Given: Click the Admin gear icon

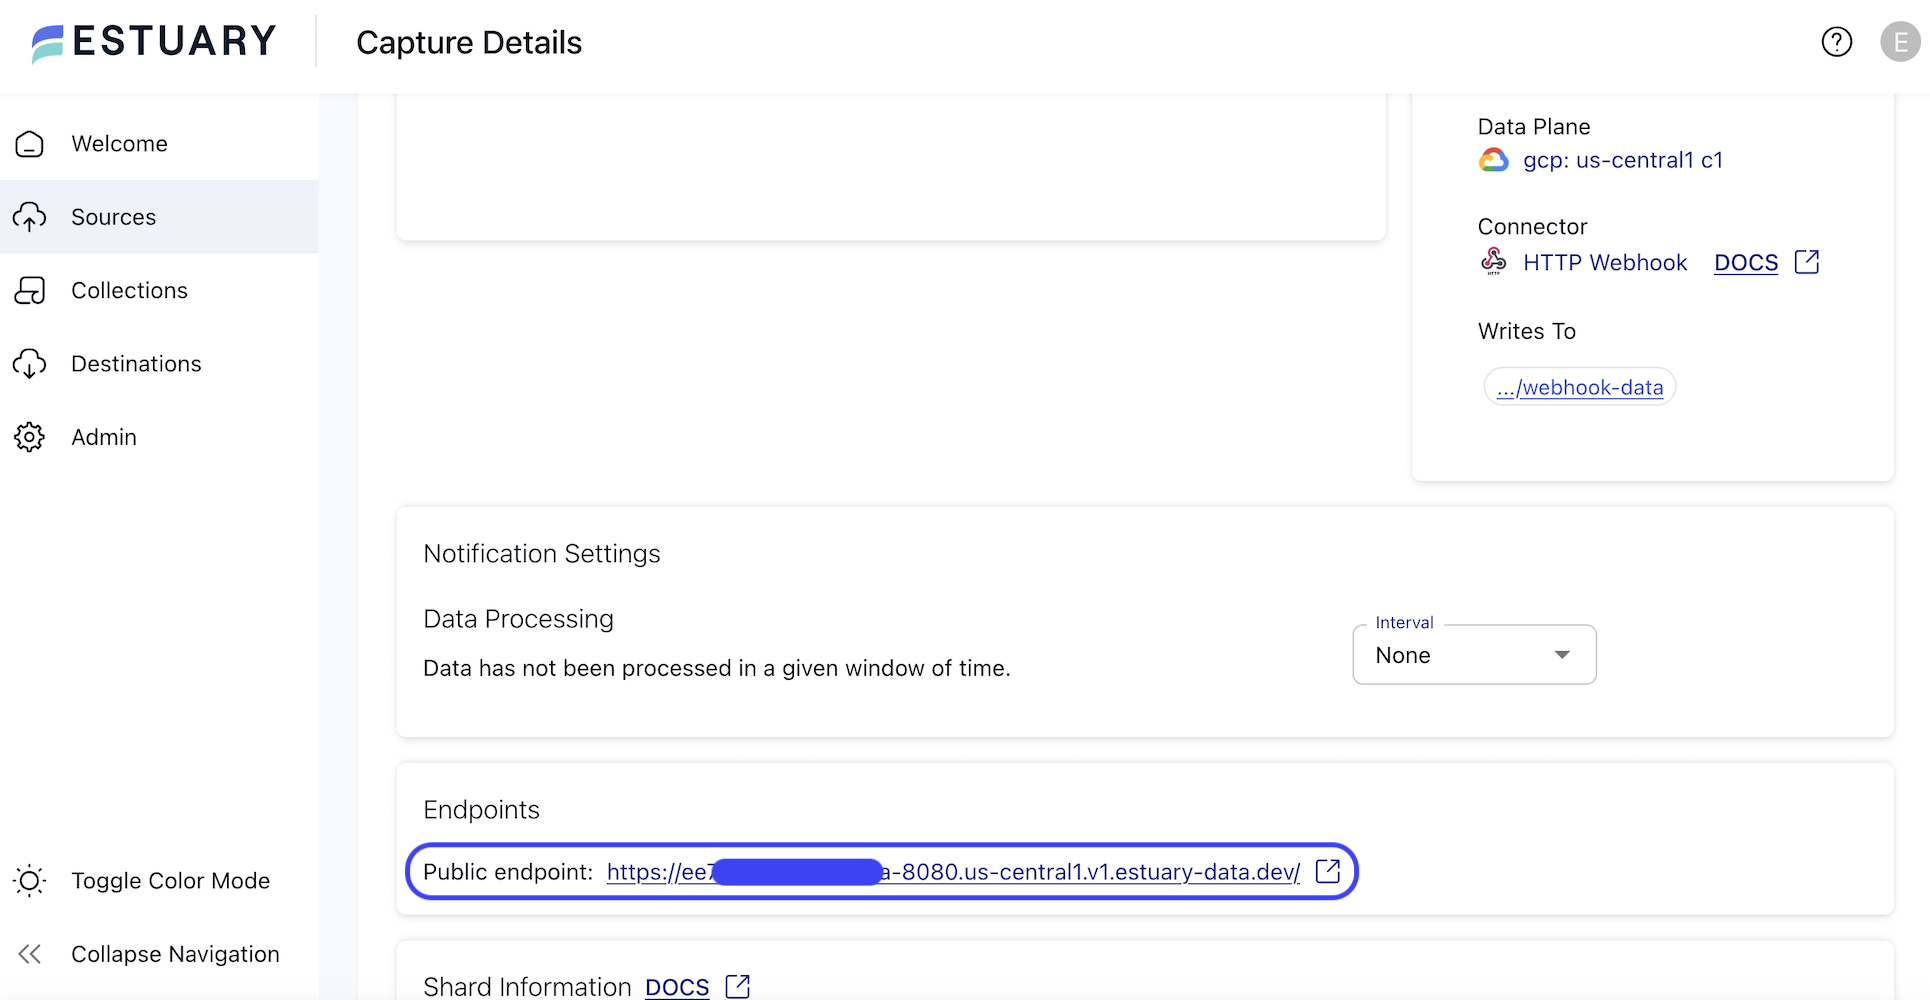Looking at the screenshot, I should tap(30, 437).
